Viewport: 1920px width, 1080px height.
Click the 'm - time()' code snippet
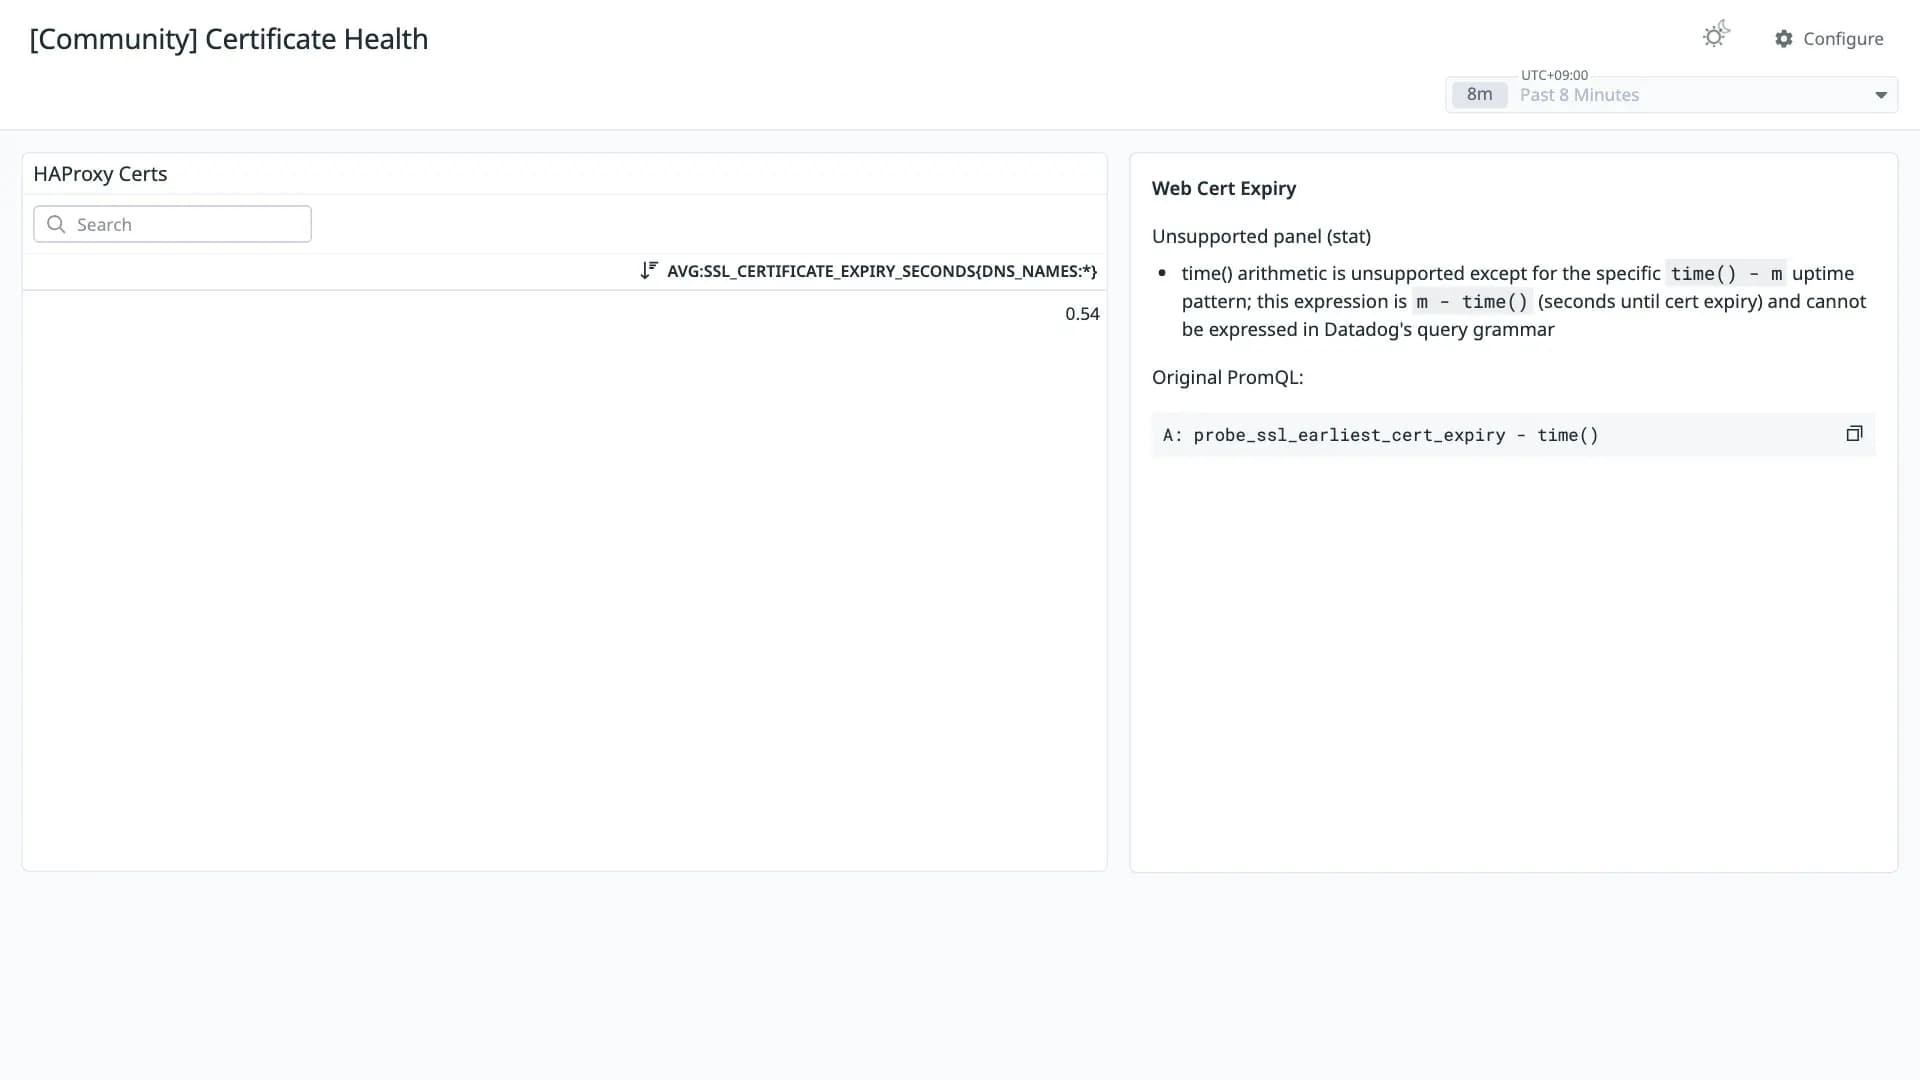coord(1472,302)
